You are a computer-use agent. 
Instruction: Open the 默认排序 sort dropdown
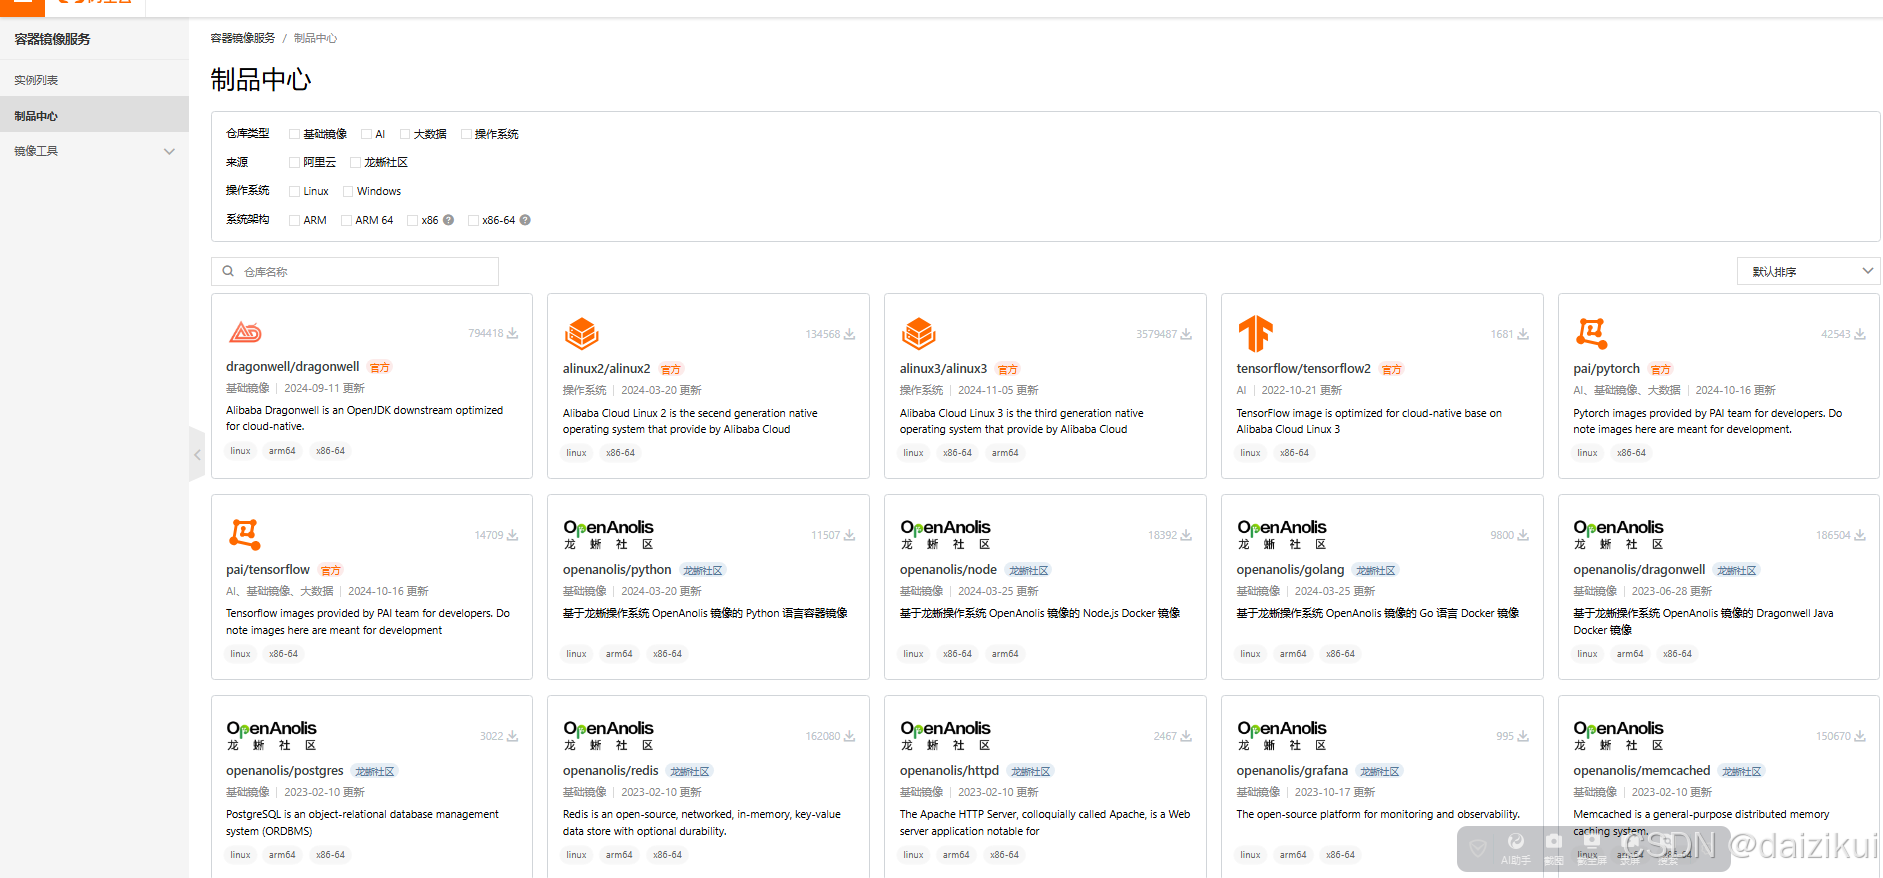[x=1808, y=271]
